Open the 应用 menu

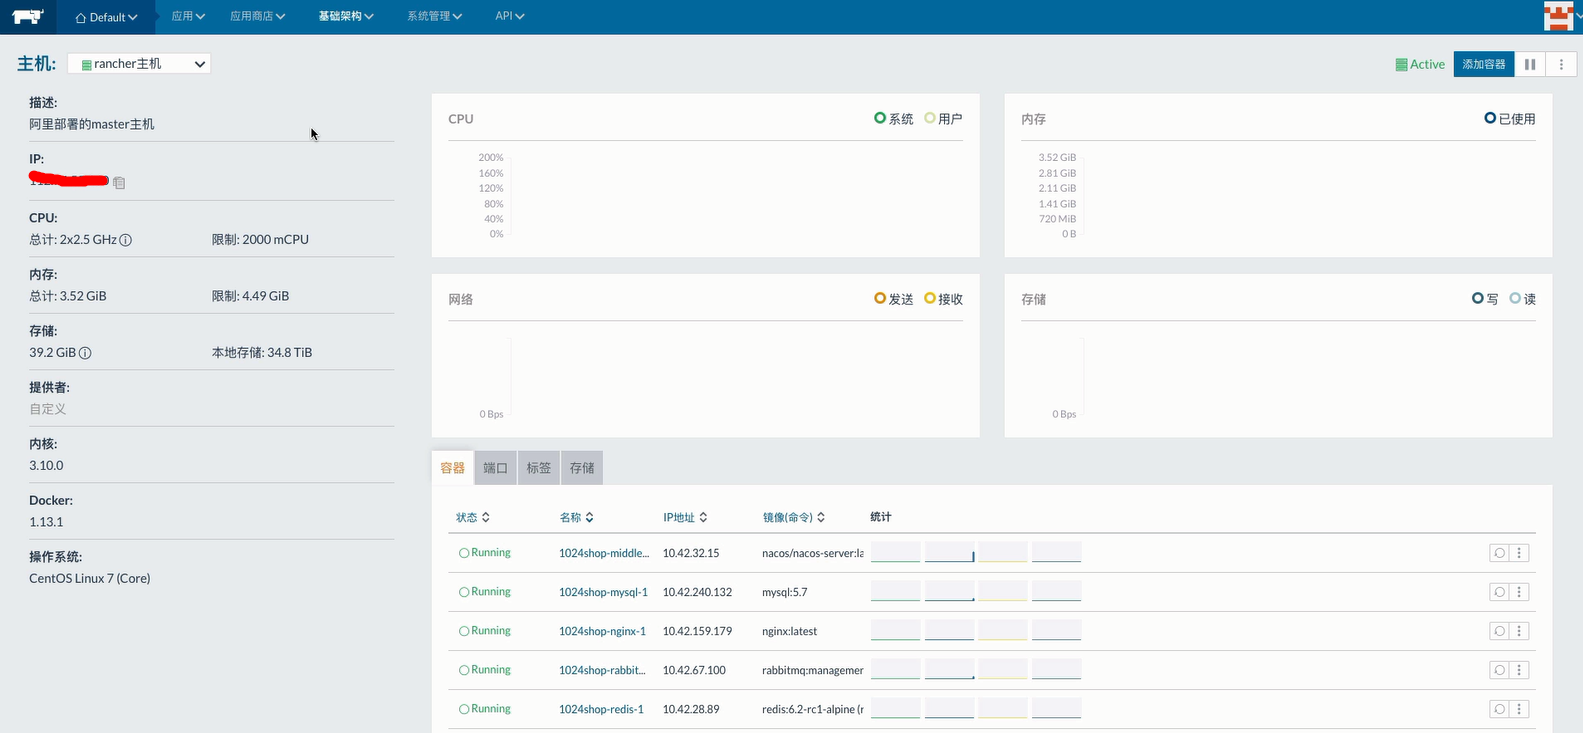click(x=188, y=16)
